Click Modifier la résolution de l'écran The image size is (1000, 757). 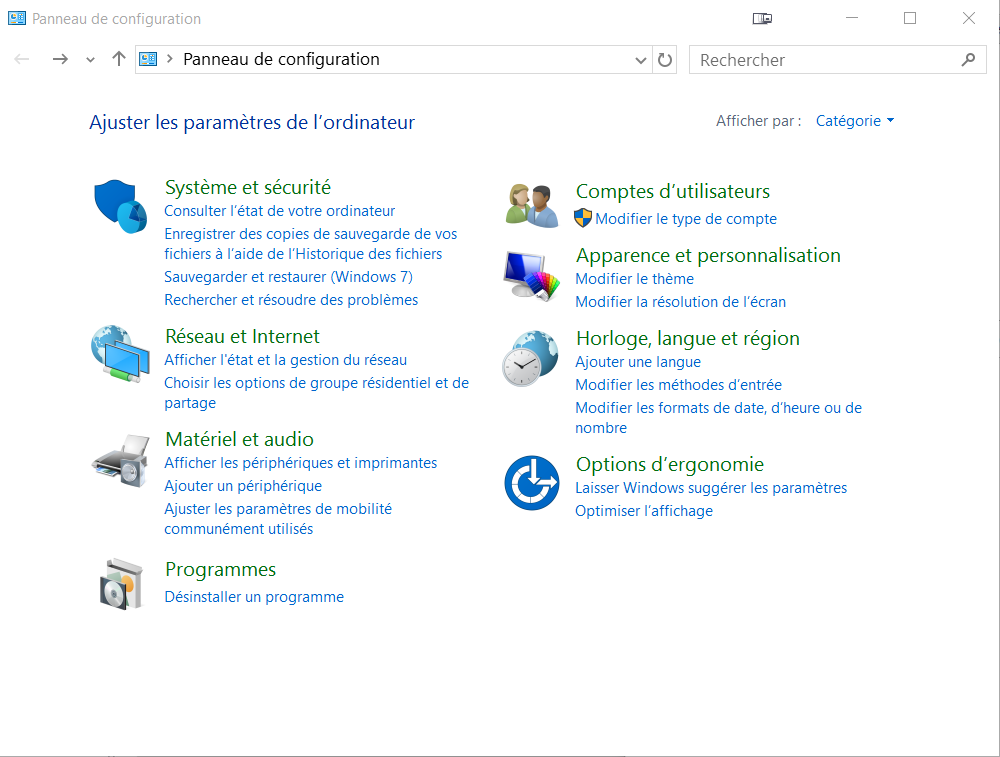coord(680,302)
